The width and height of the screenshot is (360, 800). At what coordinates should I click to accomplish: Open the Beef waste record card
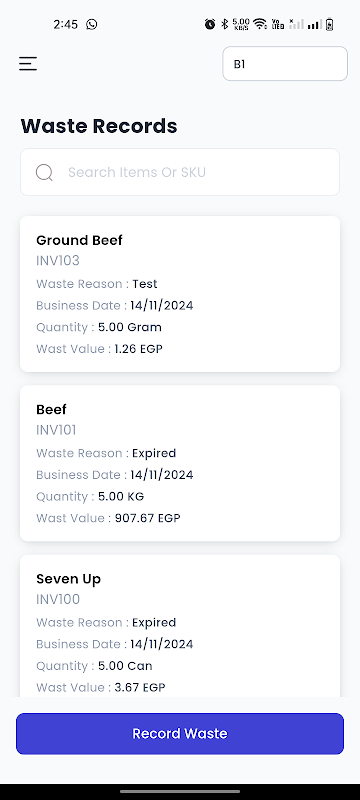coord(180,463)
